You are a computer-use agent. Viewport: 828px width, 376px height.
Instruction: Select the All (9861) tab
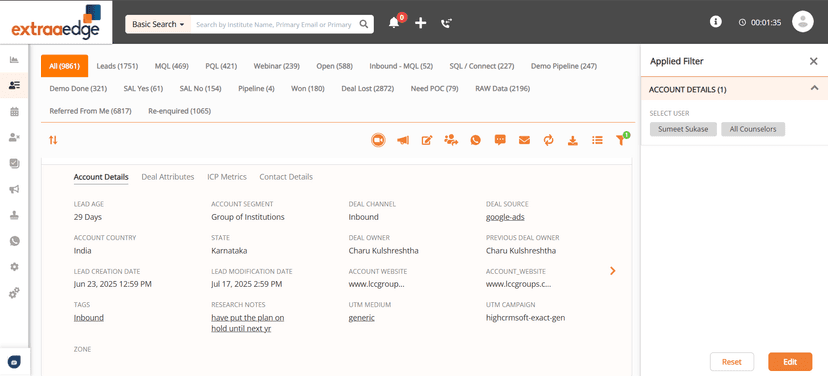64,66
